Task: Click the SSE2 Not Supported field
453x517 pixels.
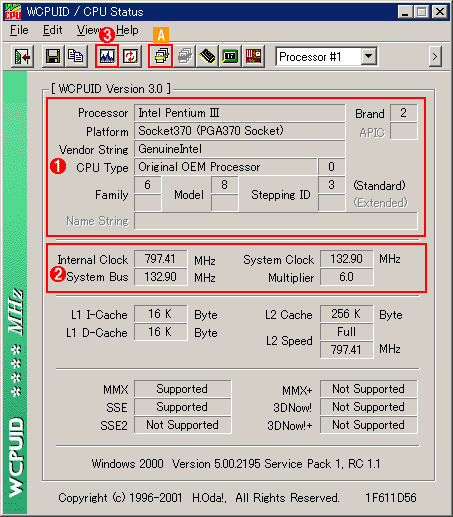Action: 183,425
